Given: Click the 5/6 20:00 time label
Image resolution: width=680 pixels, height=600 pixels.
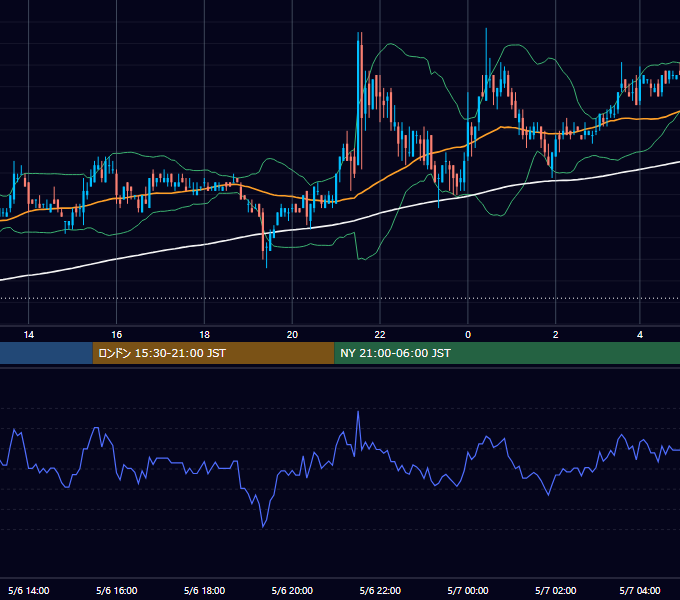Looking at the screenshot, I should tap(292, 590).
